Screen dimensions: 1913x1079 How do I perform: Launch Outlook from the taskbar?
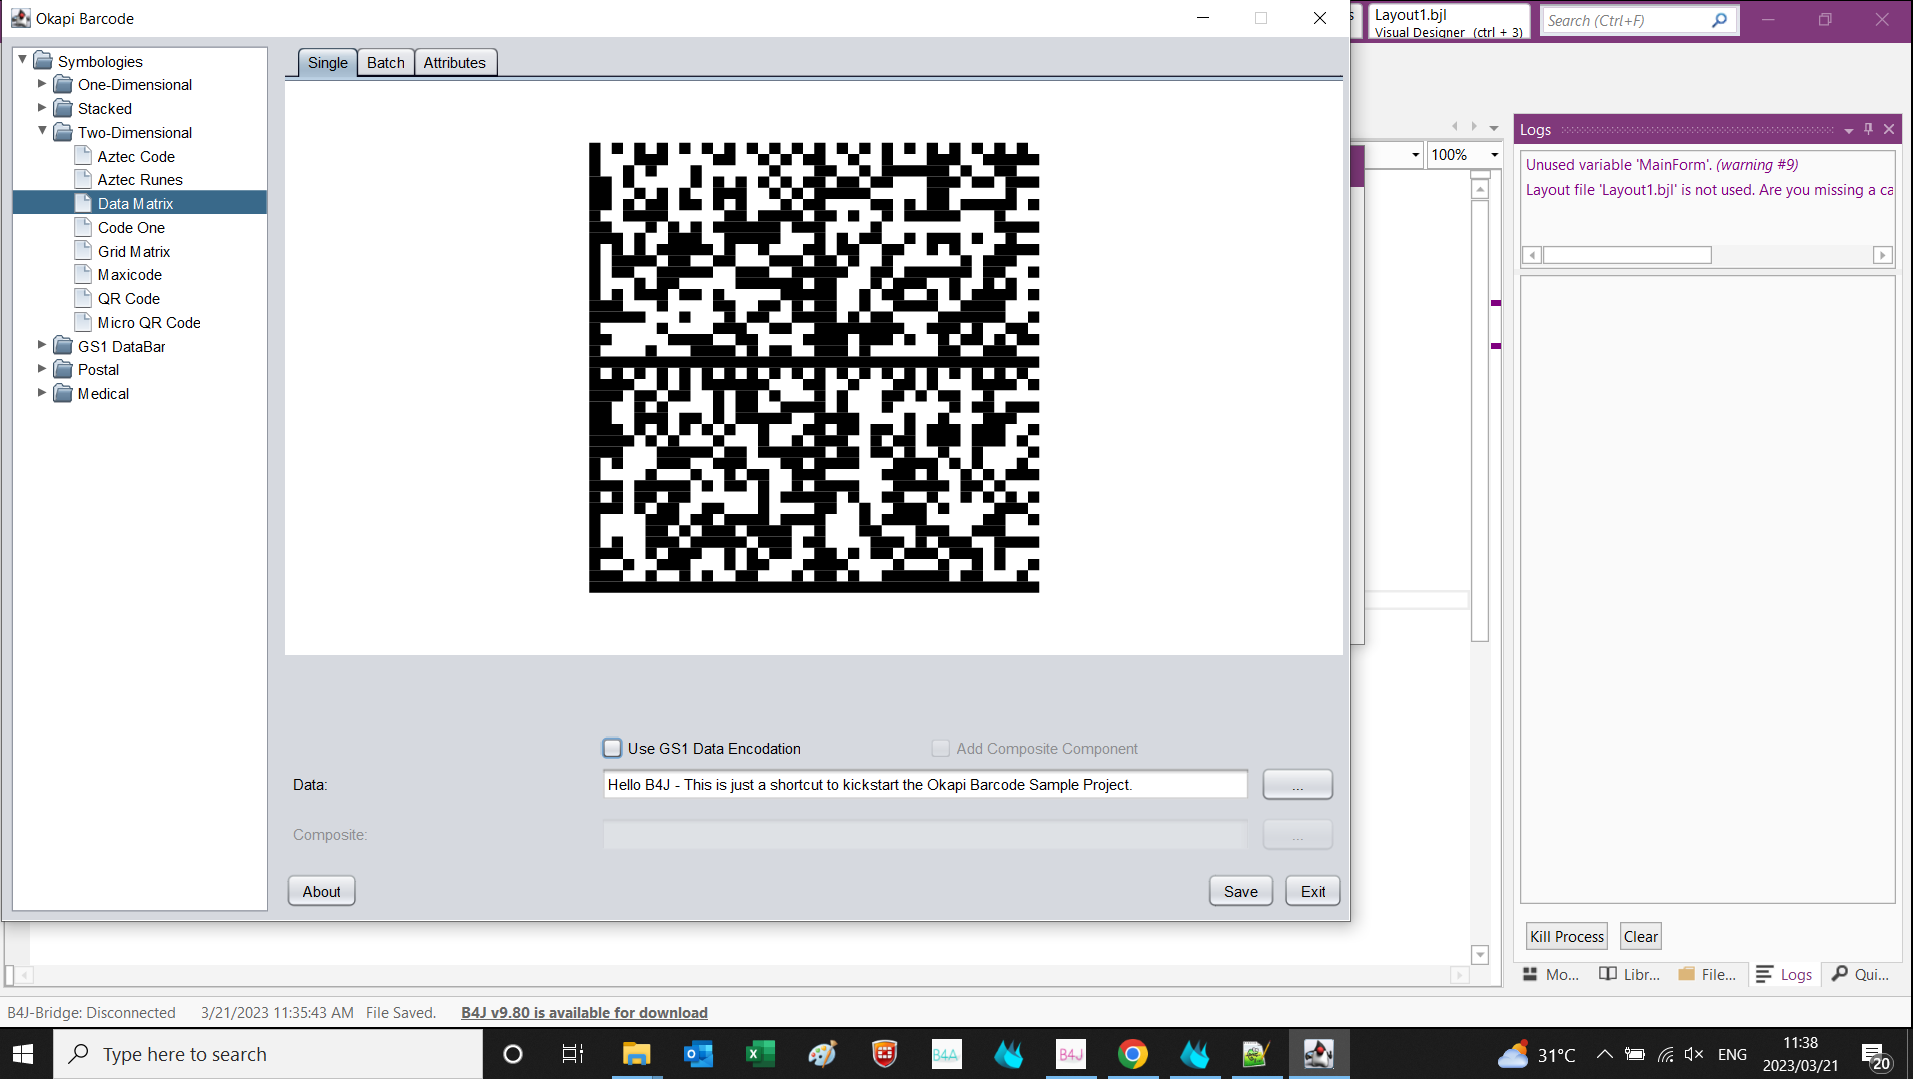[x=698, y=1054]
